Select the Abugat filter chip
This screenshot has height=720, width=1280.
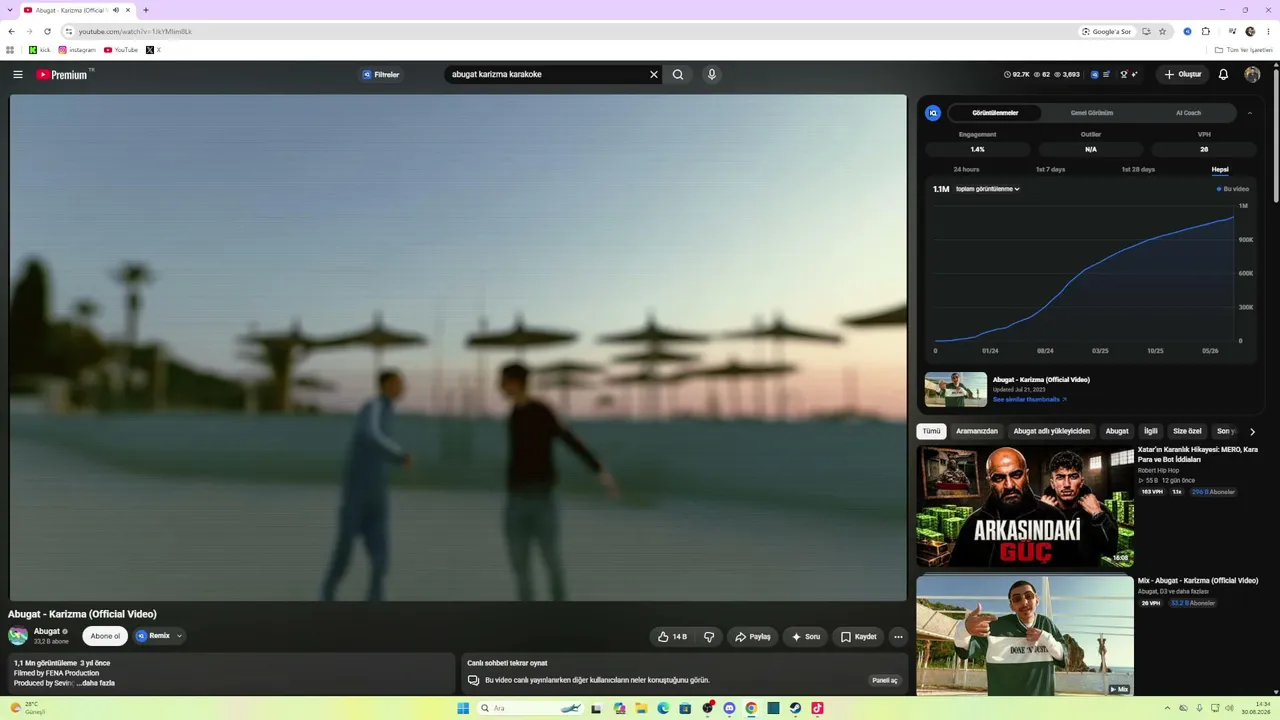[1117, 431]
